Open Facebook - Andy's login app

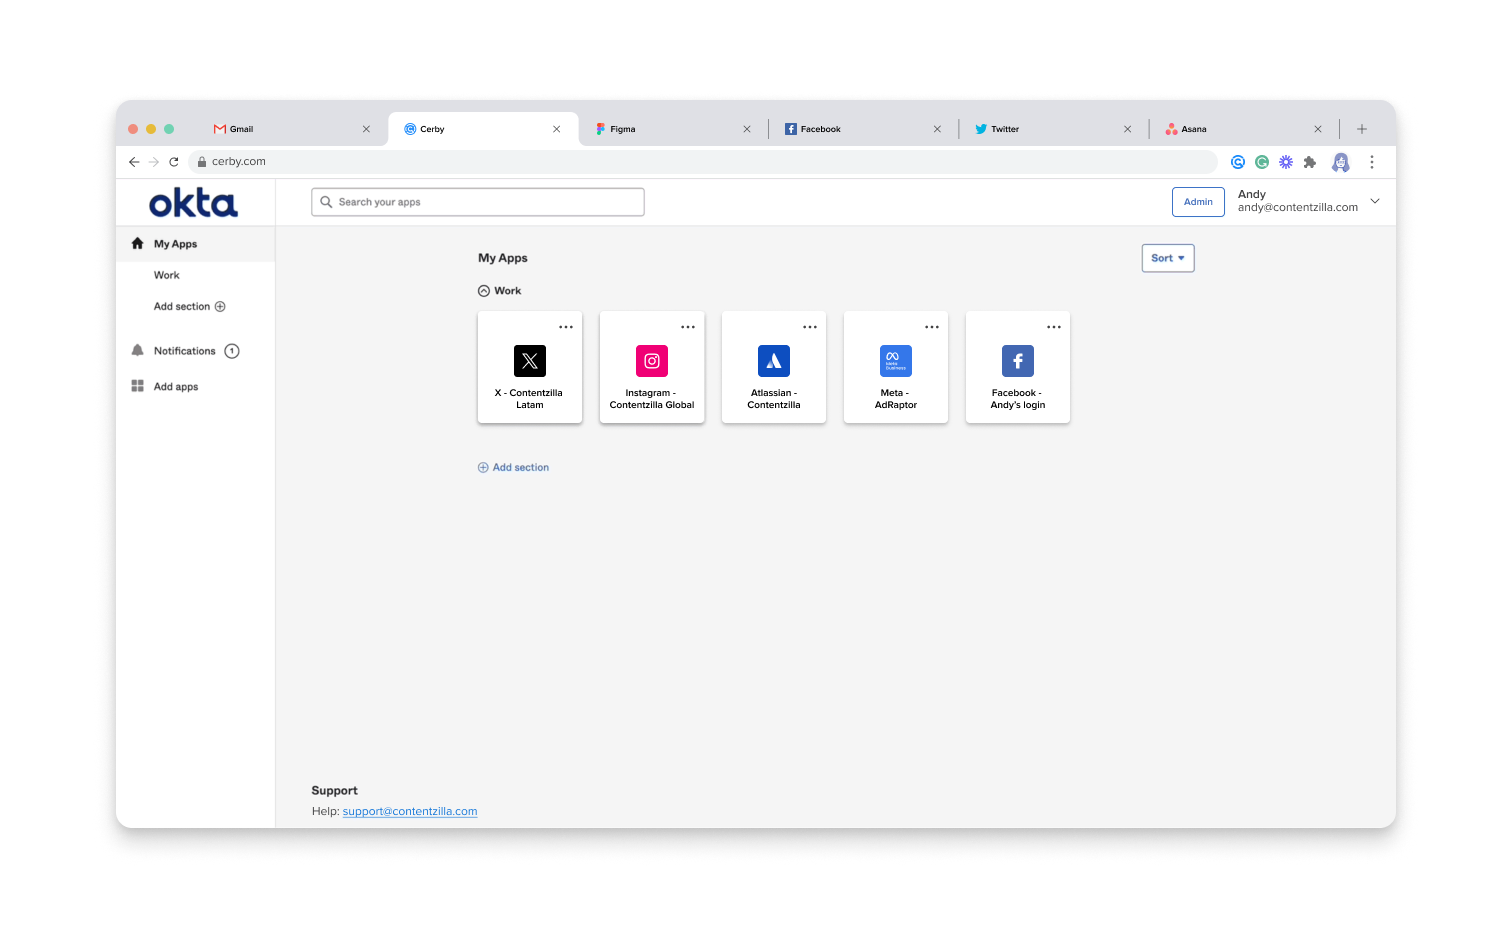1018,367
